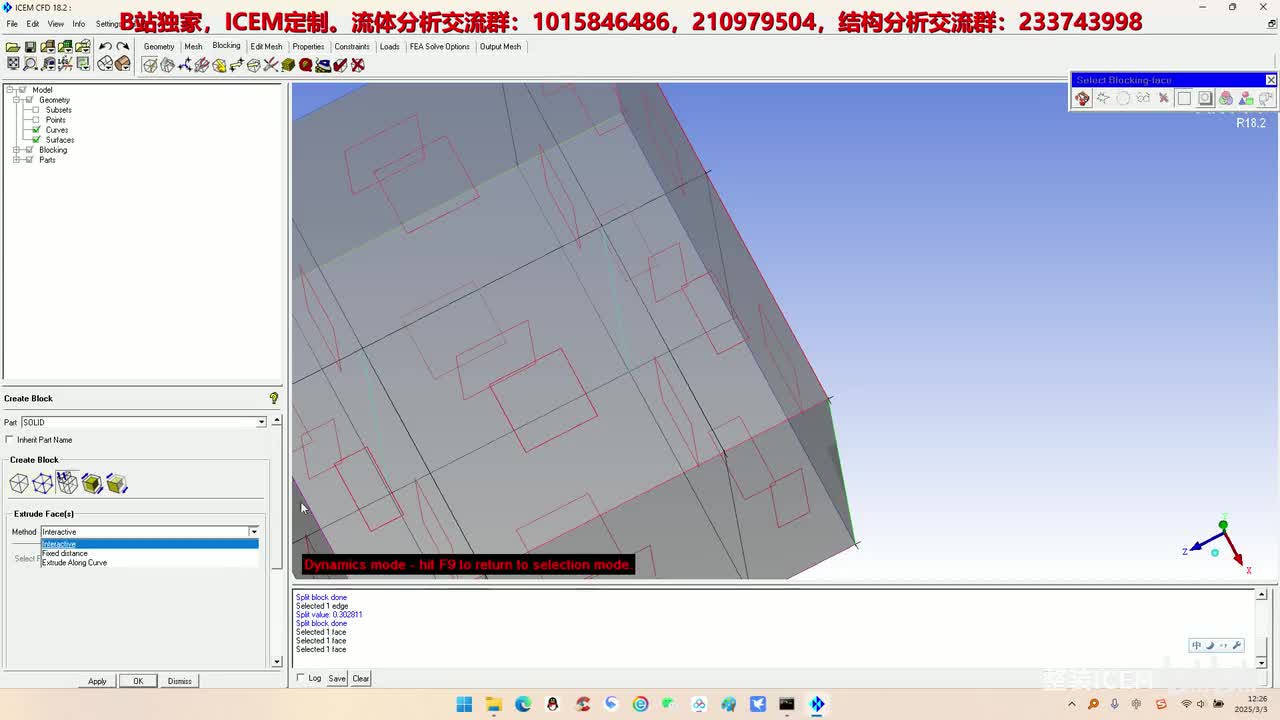This screenshot has width=1280, height=720.
Task: Switch to the Output Mesh tab
Action: point(500,46)
